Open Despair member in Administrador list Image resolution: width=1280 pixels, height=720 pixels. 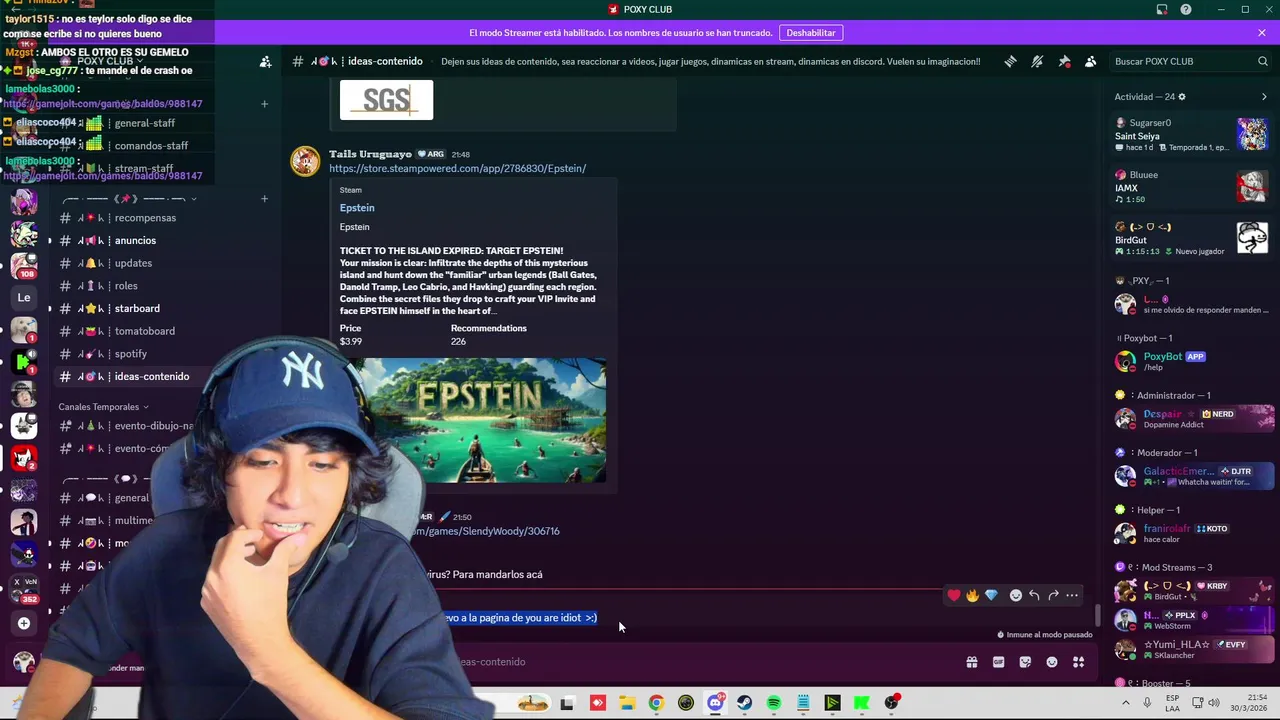point(1193,418)
